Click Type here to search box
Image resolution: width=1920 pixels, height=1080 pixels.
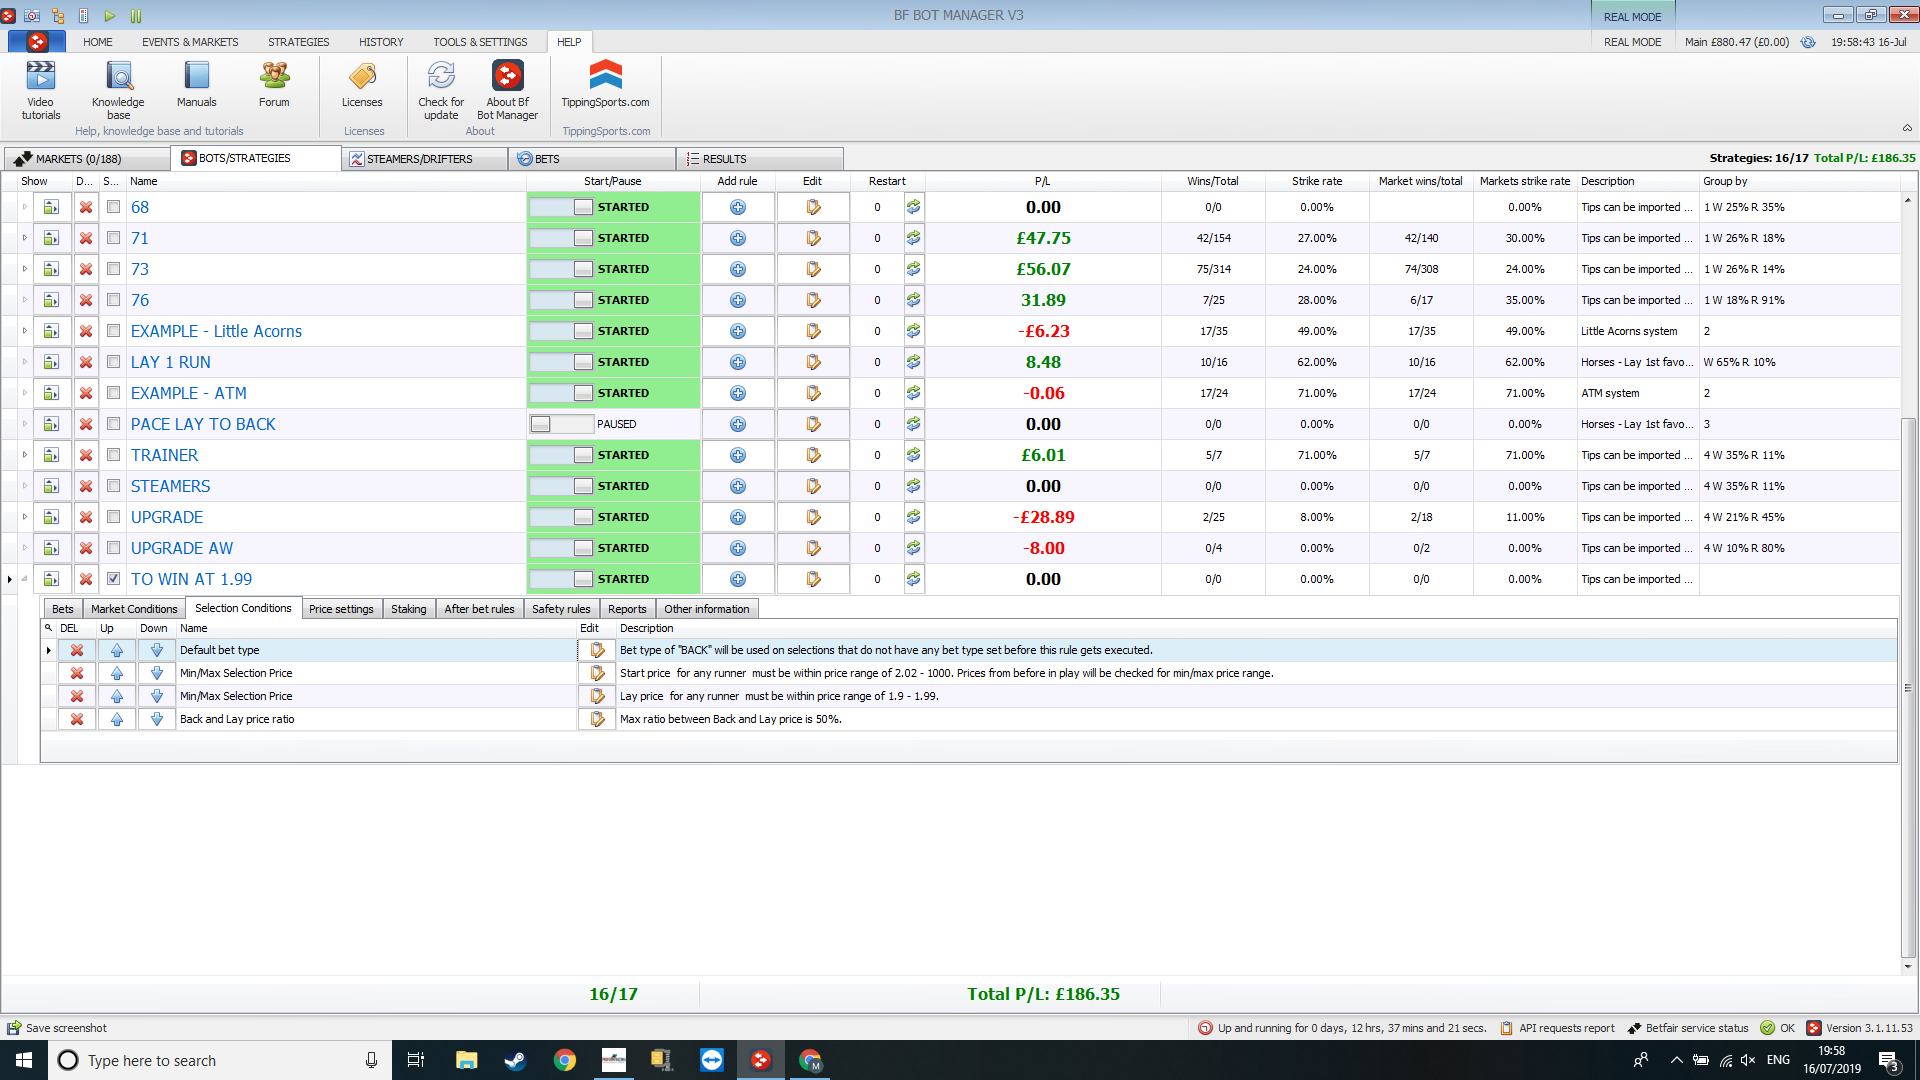[x=220, y=1060]
